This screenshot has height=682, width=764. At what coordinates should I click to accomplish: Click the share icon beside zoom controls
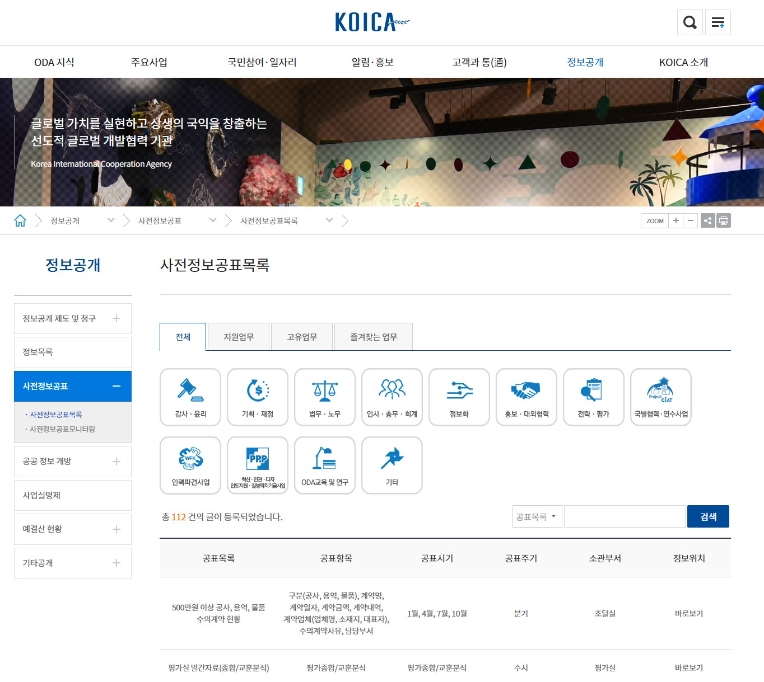click(x=707, y=220)
